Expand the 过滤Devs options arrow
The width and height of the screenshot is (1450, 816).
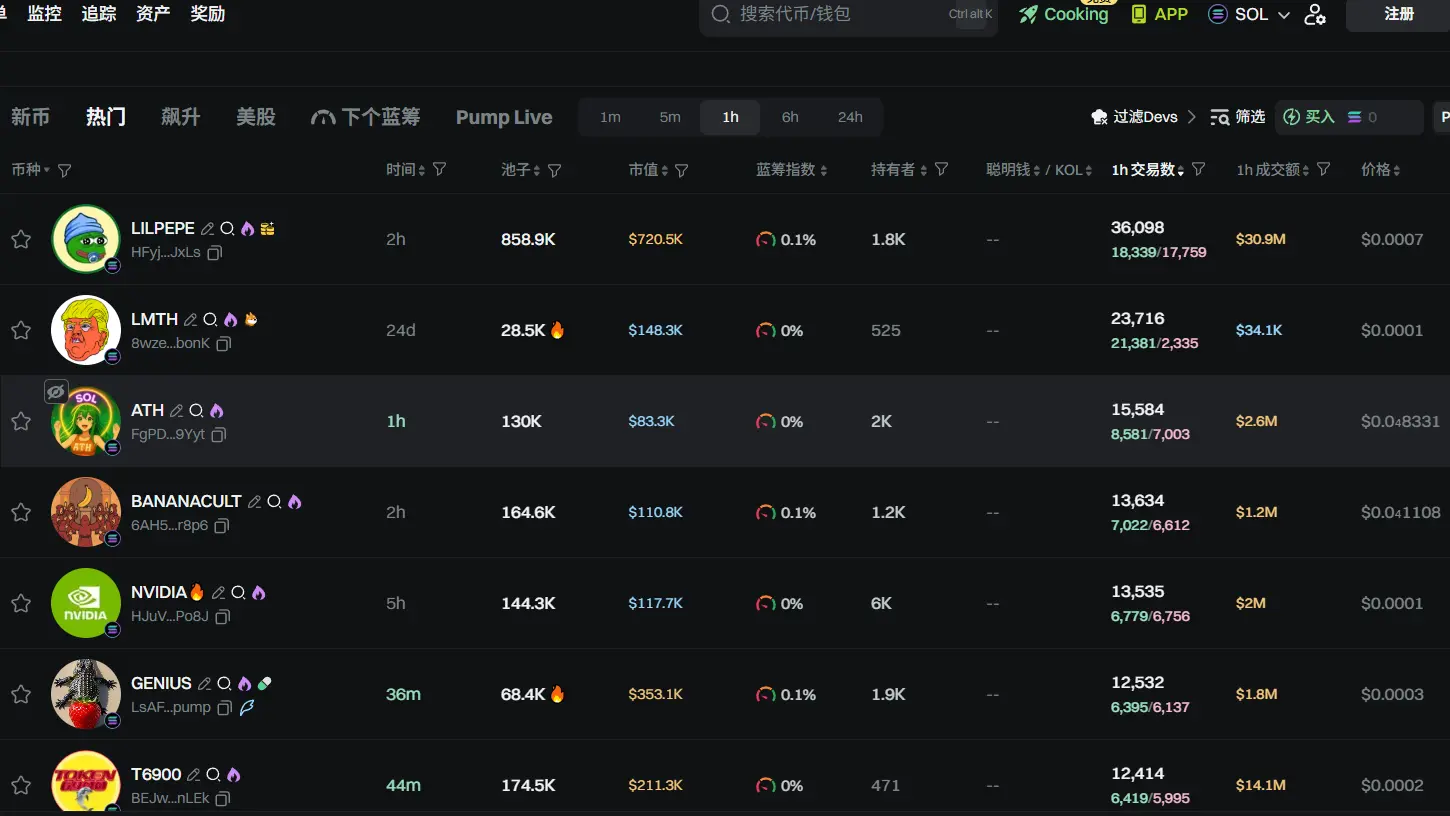click(1192, 117)
